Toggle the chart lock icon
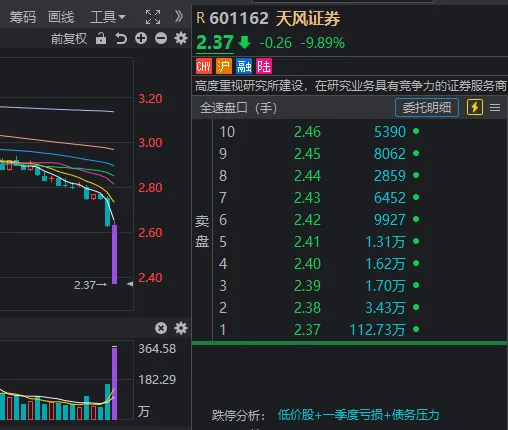The image size is (508, 430). [x=101, y=38]
